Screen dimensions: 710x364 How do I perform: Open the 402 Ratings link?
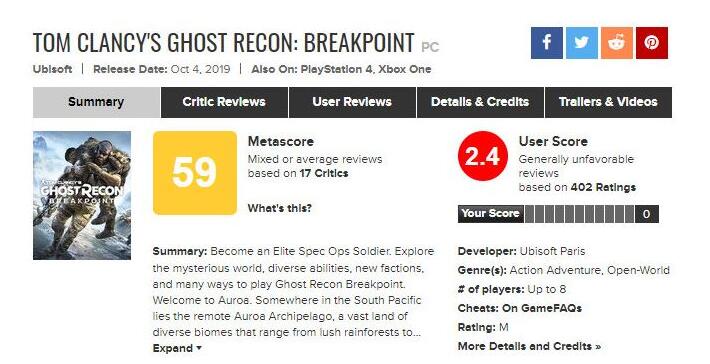[x=603, y=187]
